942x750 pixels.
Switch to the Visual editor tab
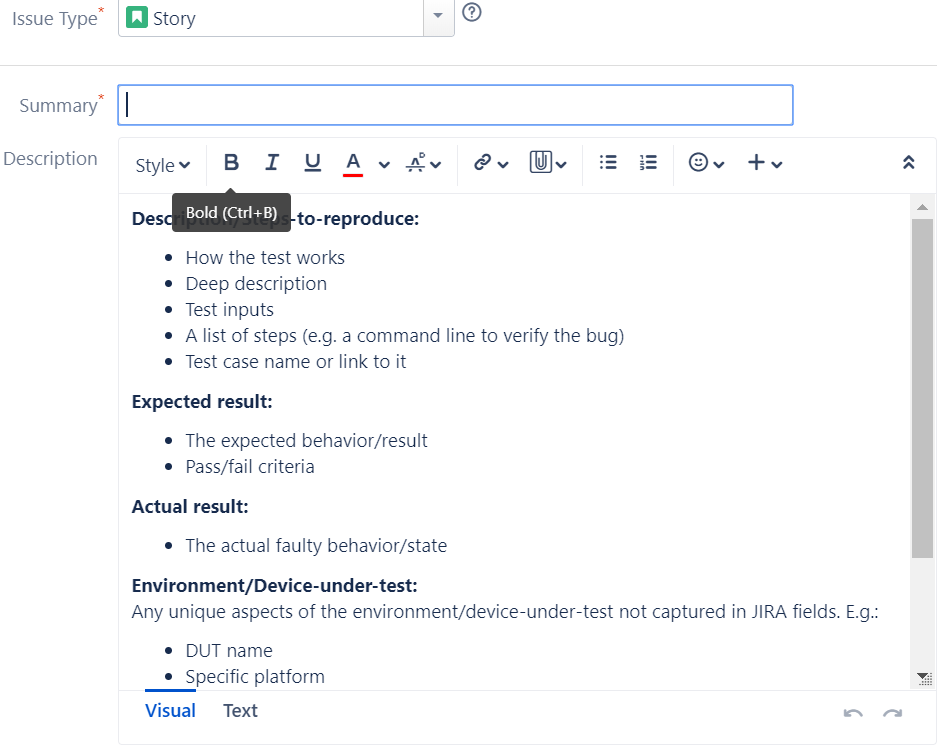pos(171,711)
